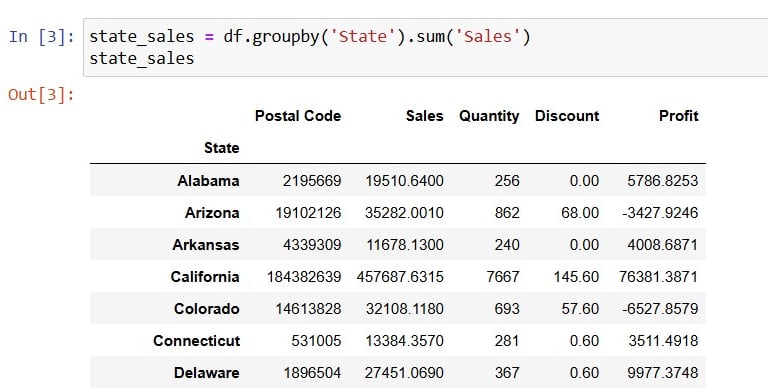The width and height of the screenshot is (768, 392).
Task: Click the Discount column header
Action: click(567, 116)
